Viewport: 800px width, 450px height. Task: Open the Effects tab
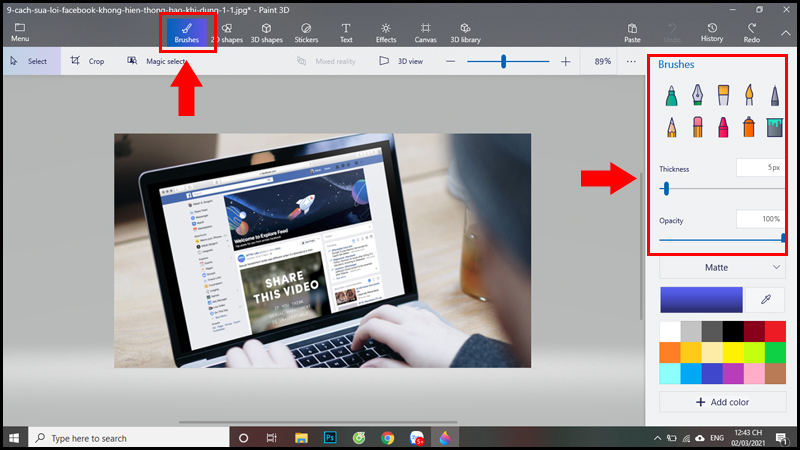pos(386,33)
